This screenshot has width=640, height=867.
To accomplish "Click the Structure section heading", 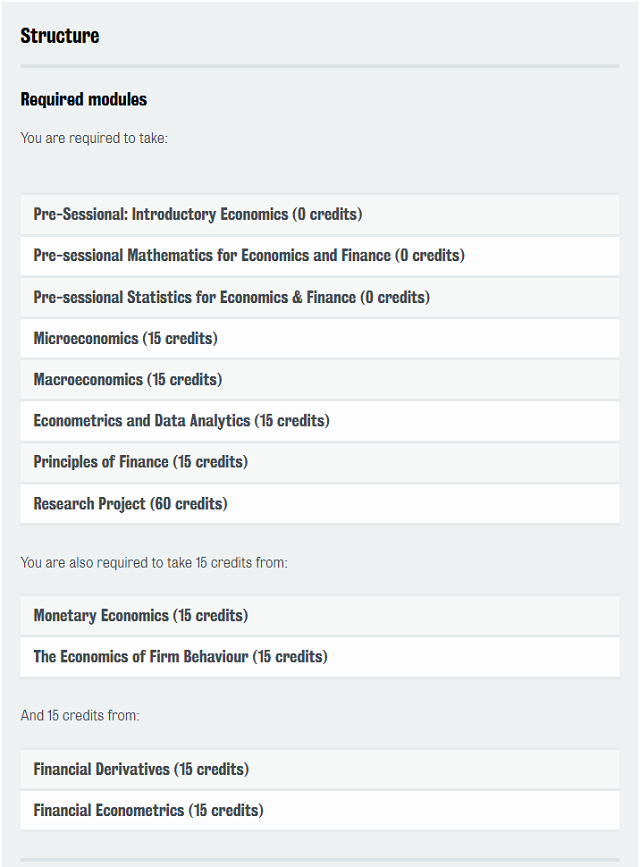I will coord(60,36).
